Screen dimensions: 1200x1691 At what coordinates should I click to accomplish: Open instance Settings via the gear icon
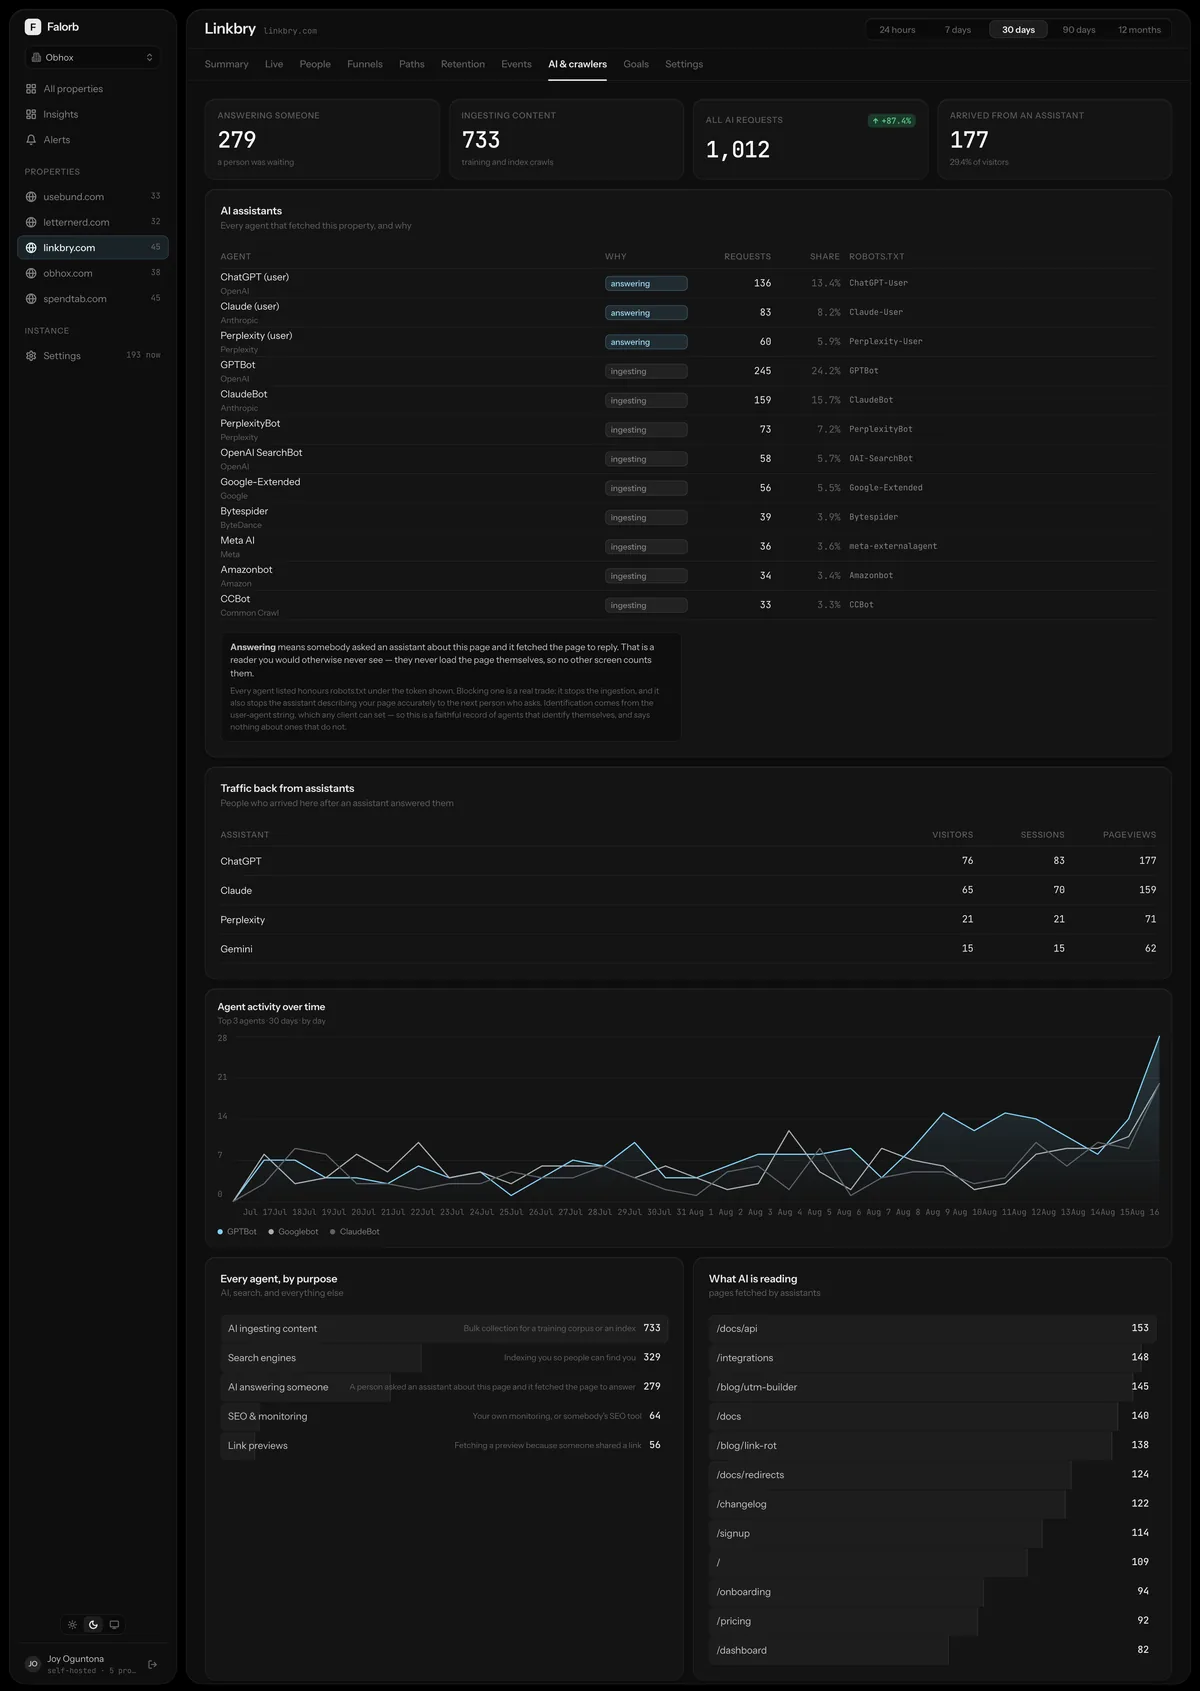tap(31, 356)
